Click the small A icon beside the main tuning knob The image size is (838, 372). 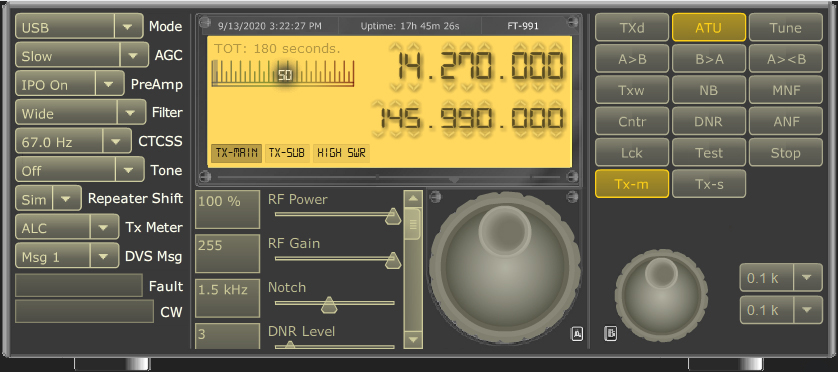[x=577, y=334]
